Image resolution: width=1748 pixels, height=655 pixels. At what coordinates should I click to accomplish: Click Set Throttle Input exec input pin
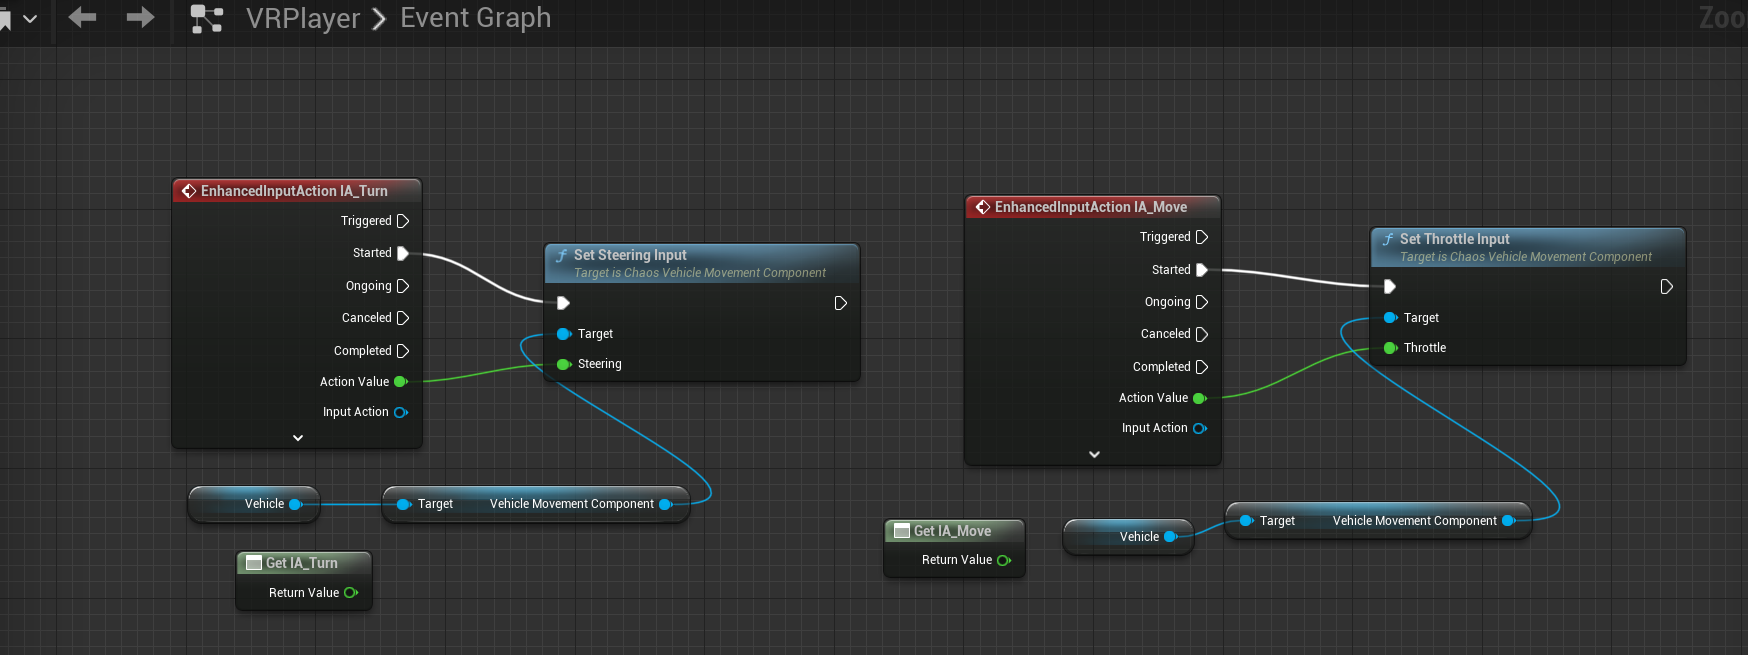coord(1389,287)
